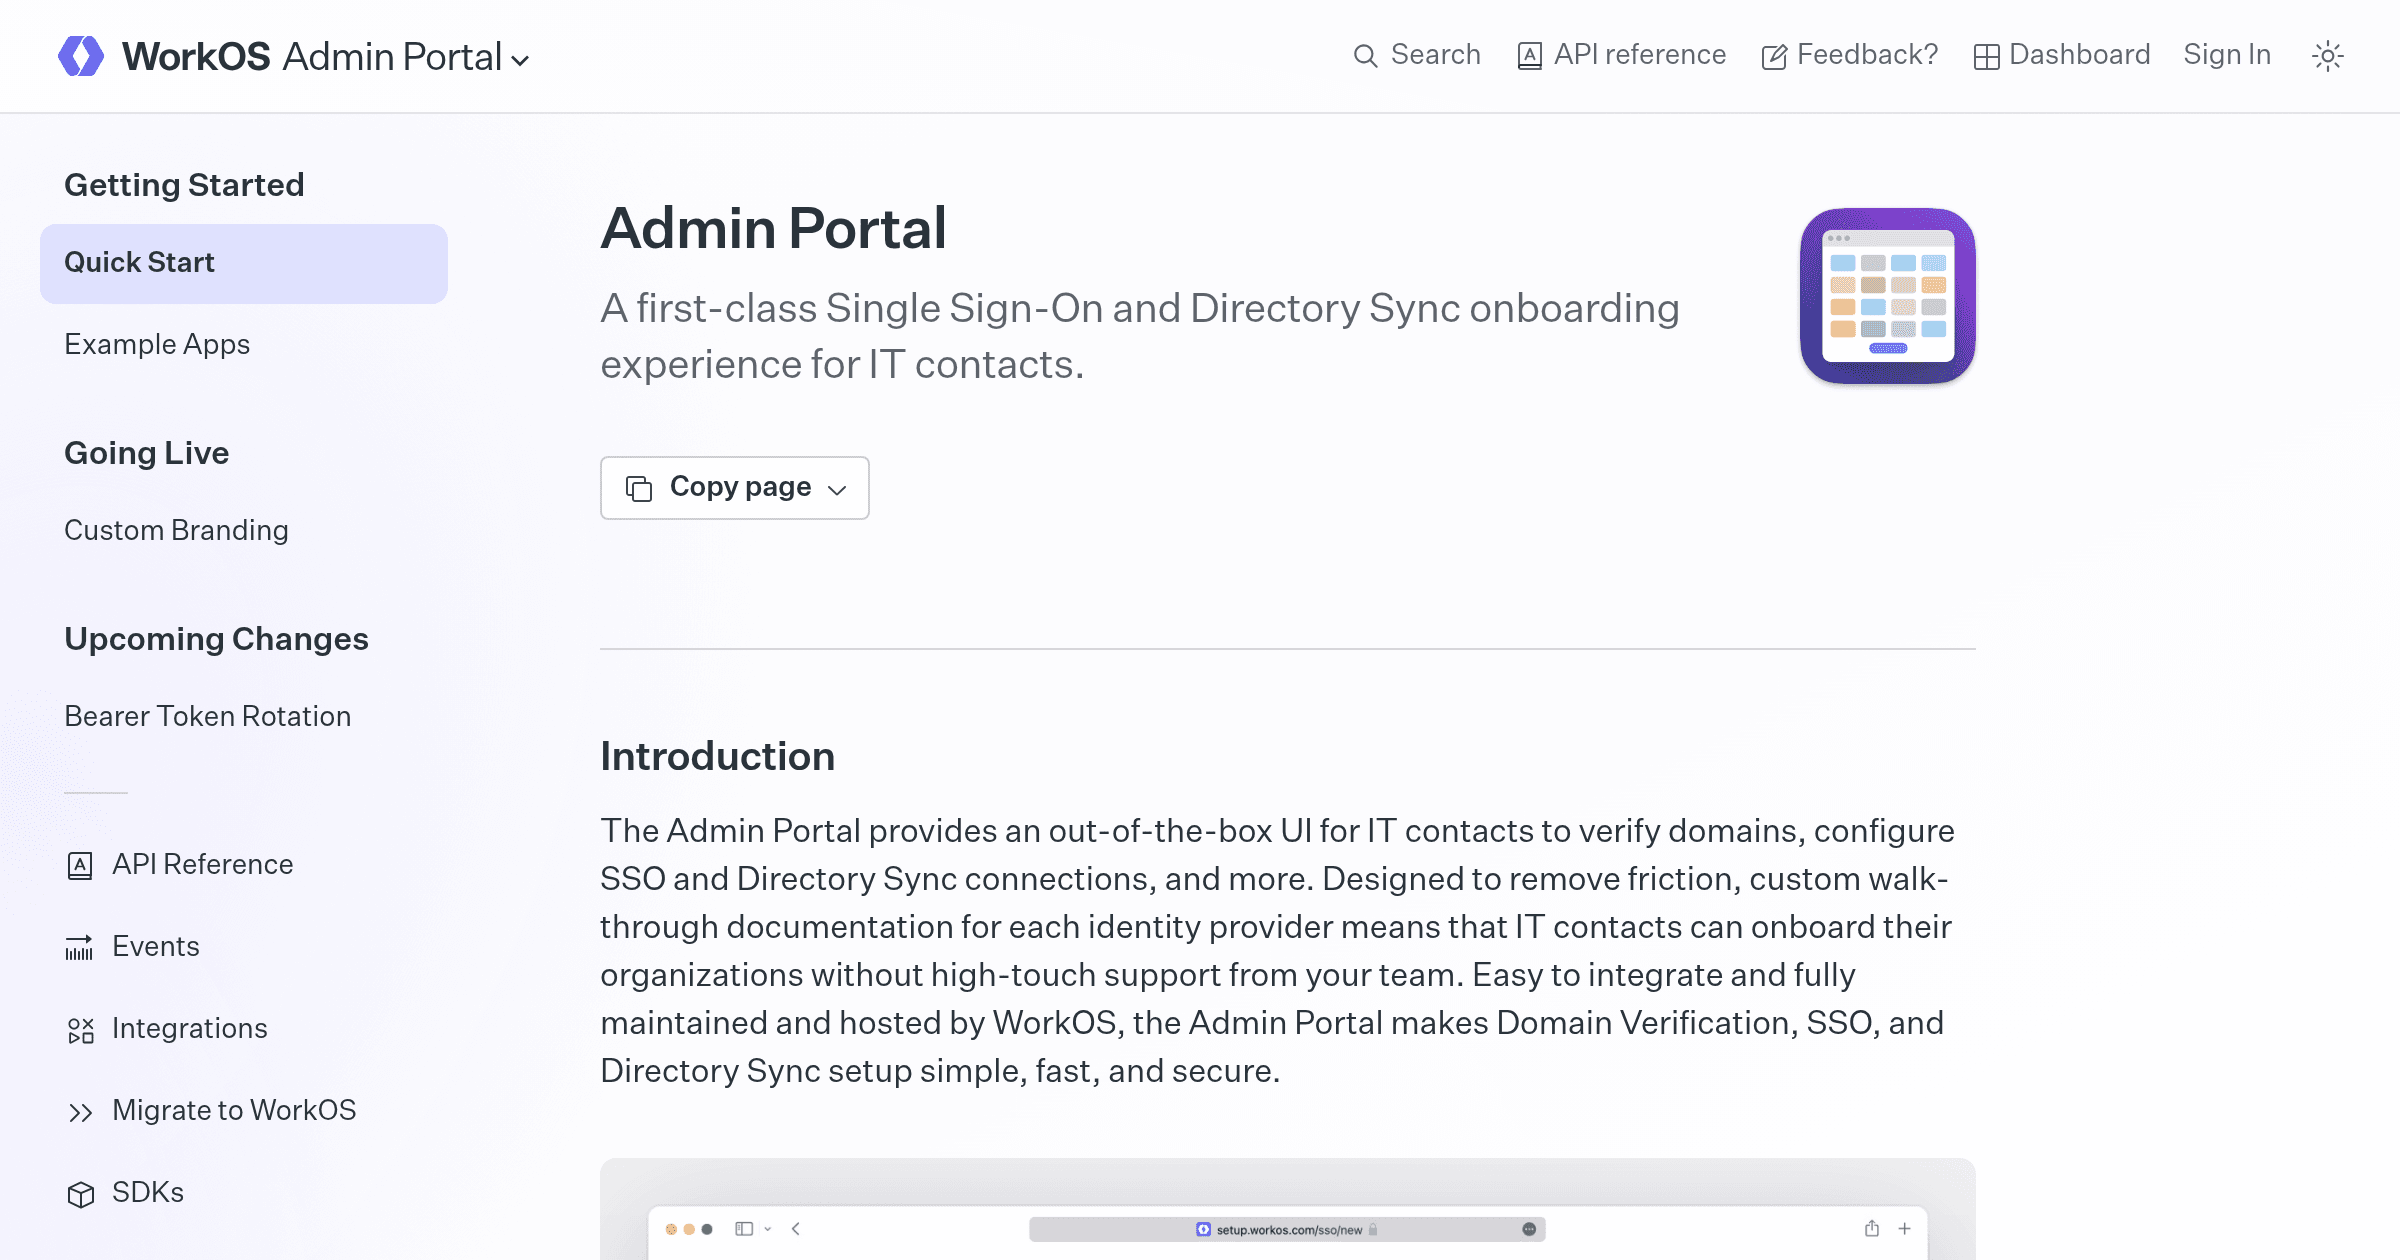The image size is (2400, 1260).
Task: Click the Going Live section heading
Action: (147, 453)
